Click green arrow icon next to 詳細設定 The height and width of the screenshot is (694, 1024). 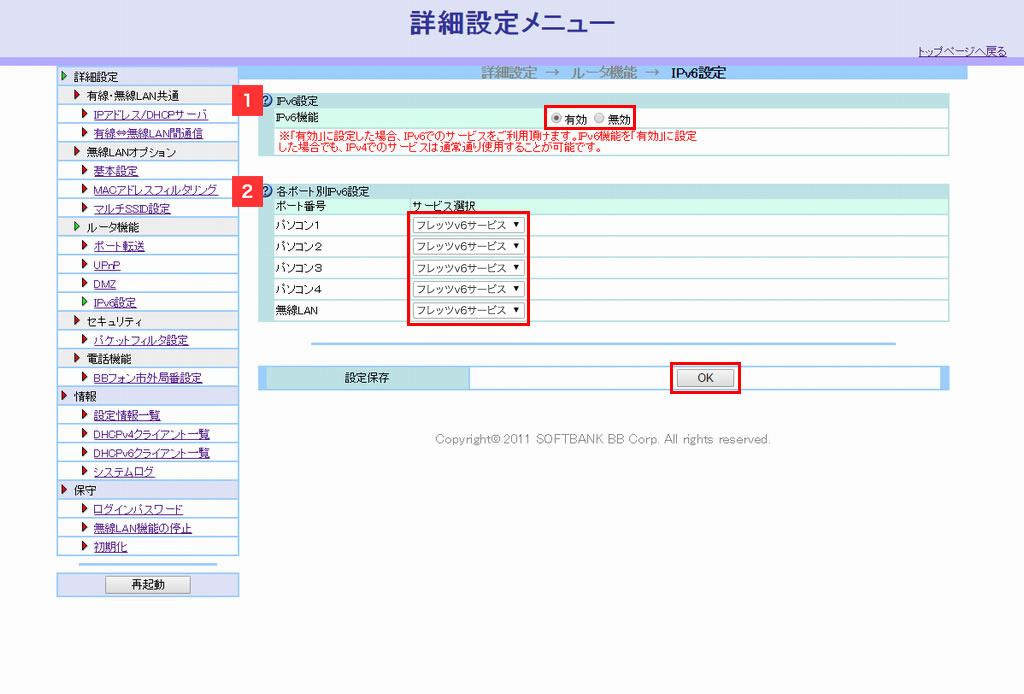(65, 77)
